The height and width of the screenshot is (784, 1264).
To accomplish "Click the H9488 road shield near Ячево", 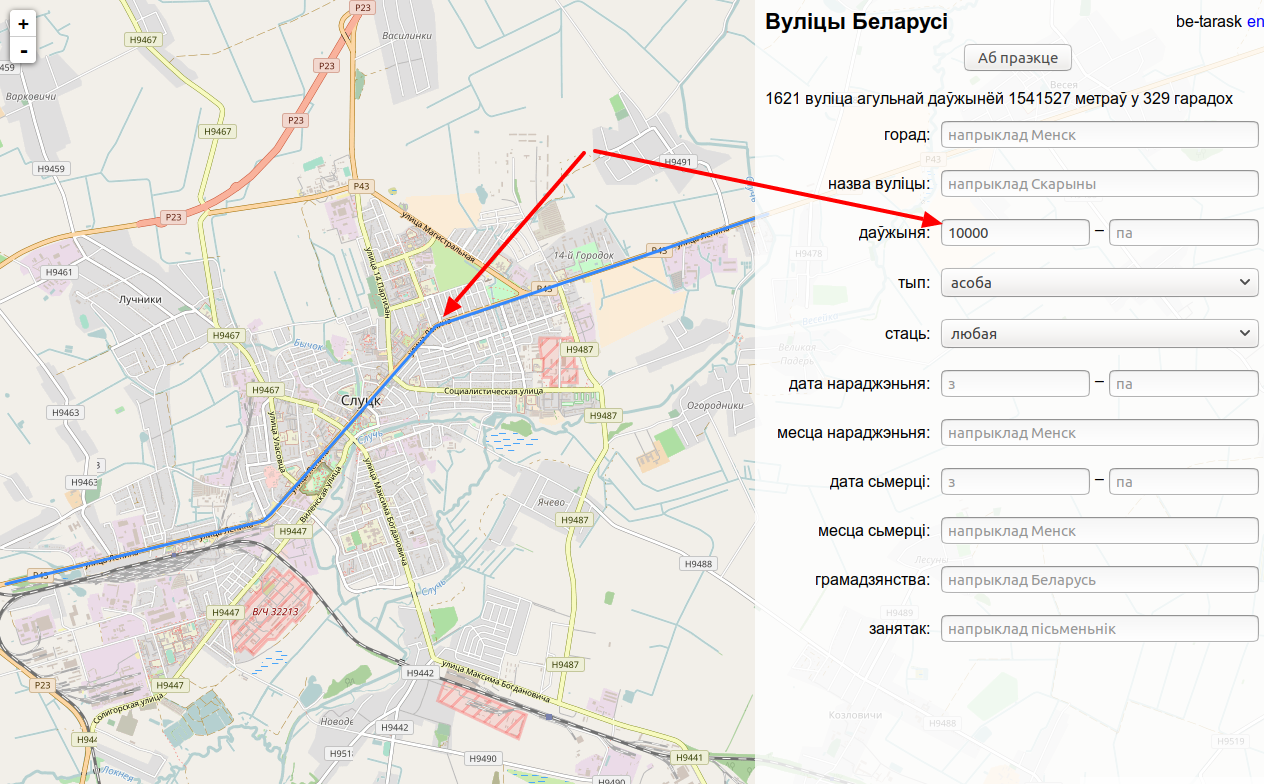I will click(698, 564).
